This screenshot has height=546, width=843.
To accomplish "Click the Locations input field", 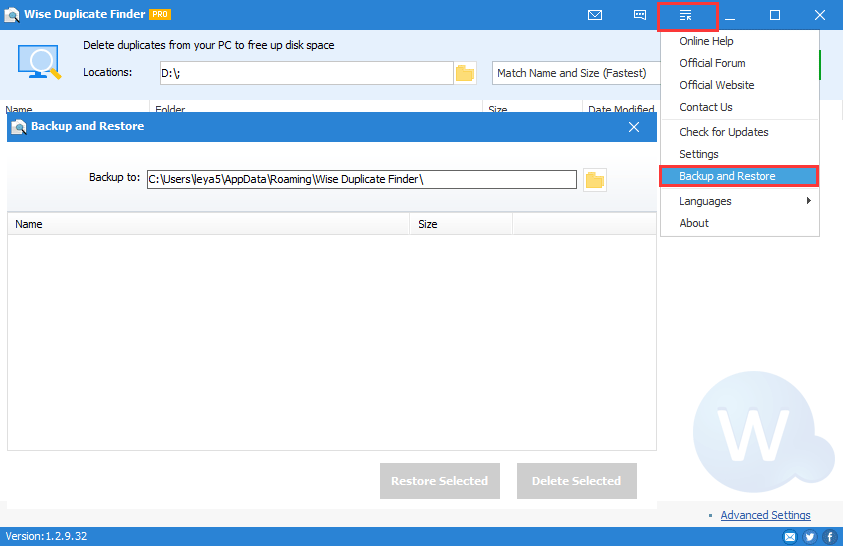I will coord(306,73).
